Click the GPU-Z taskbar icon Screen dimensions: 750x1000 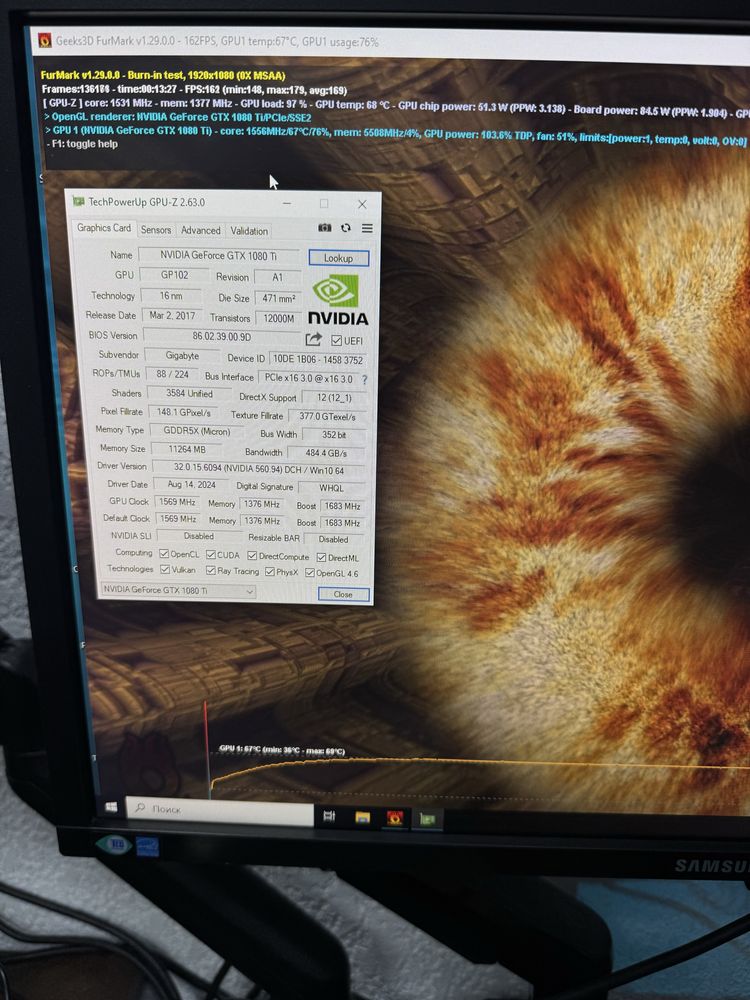(427, 819)
